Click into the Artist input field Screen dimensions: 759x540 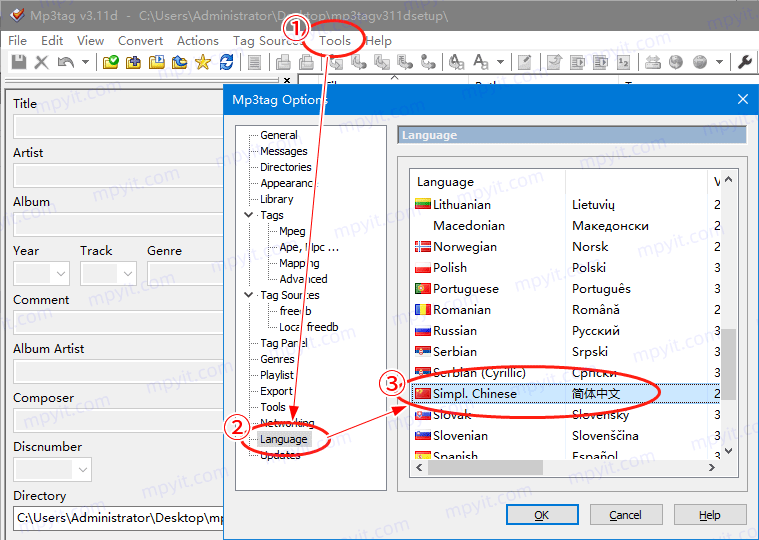(x=119, y=176)
